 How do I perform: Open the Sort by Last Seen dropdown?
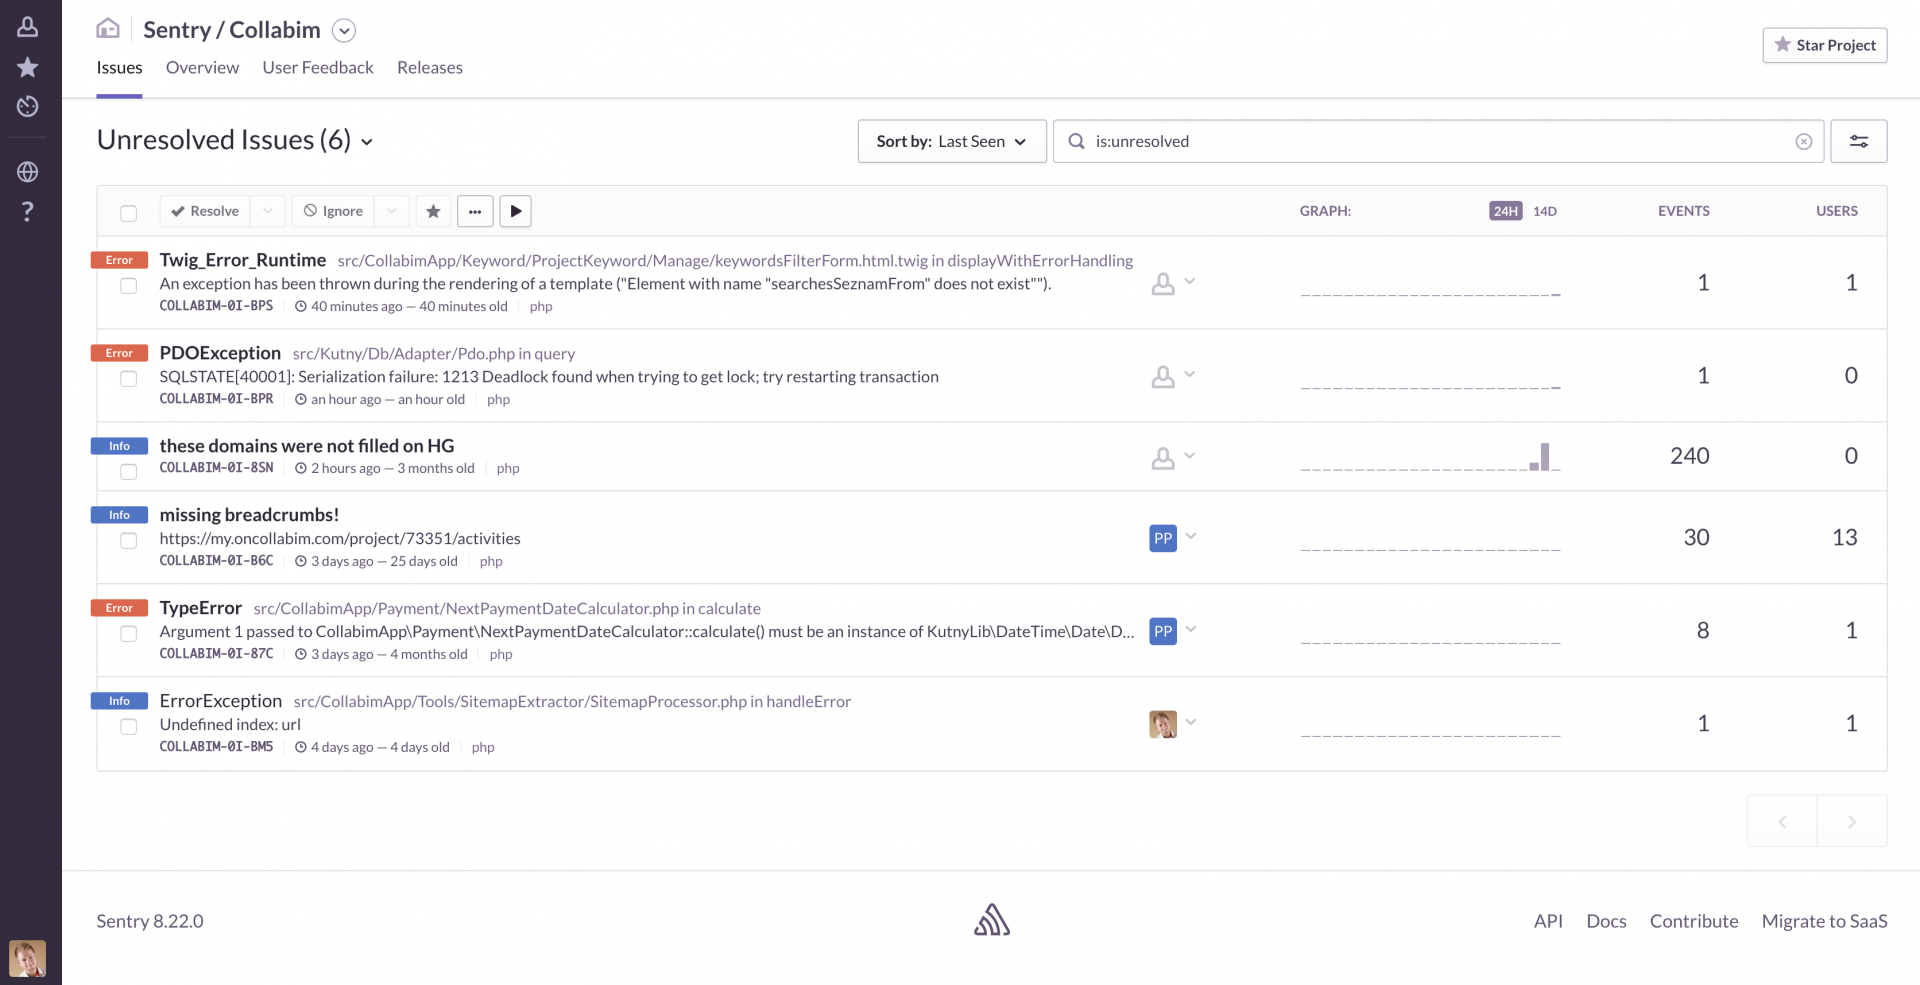pos(952,141)
